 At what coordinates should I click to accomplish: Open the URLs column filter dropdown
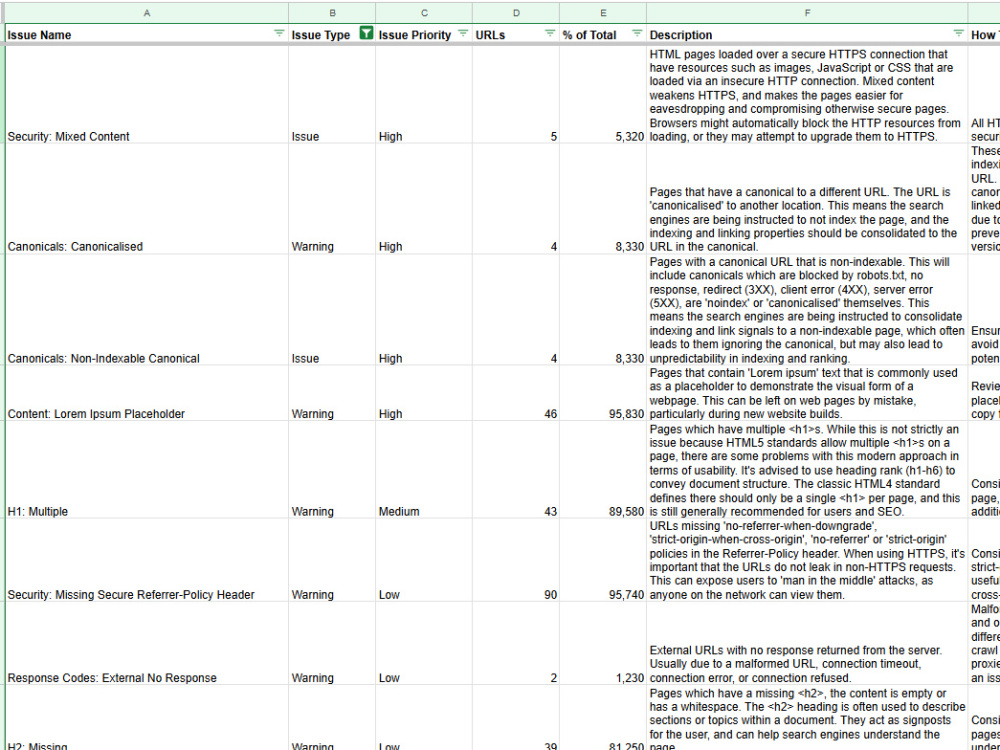click(x=550, y=33)
